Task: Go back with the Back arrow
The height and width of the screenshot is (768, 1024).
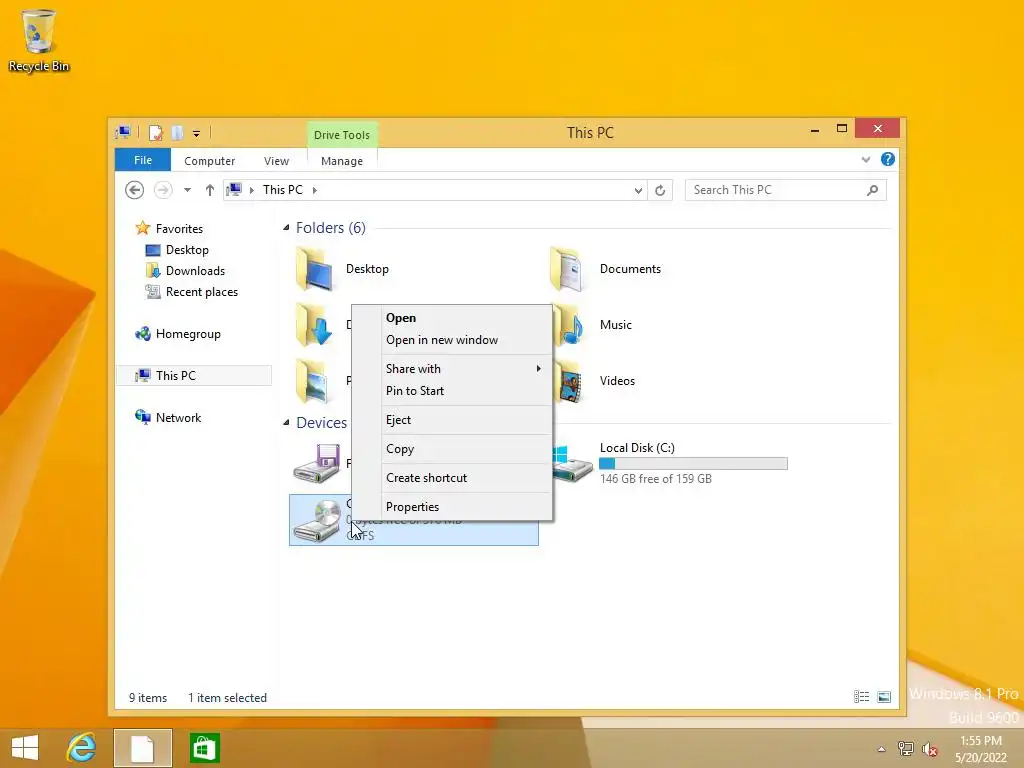Action: pos(135,190)
